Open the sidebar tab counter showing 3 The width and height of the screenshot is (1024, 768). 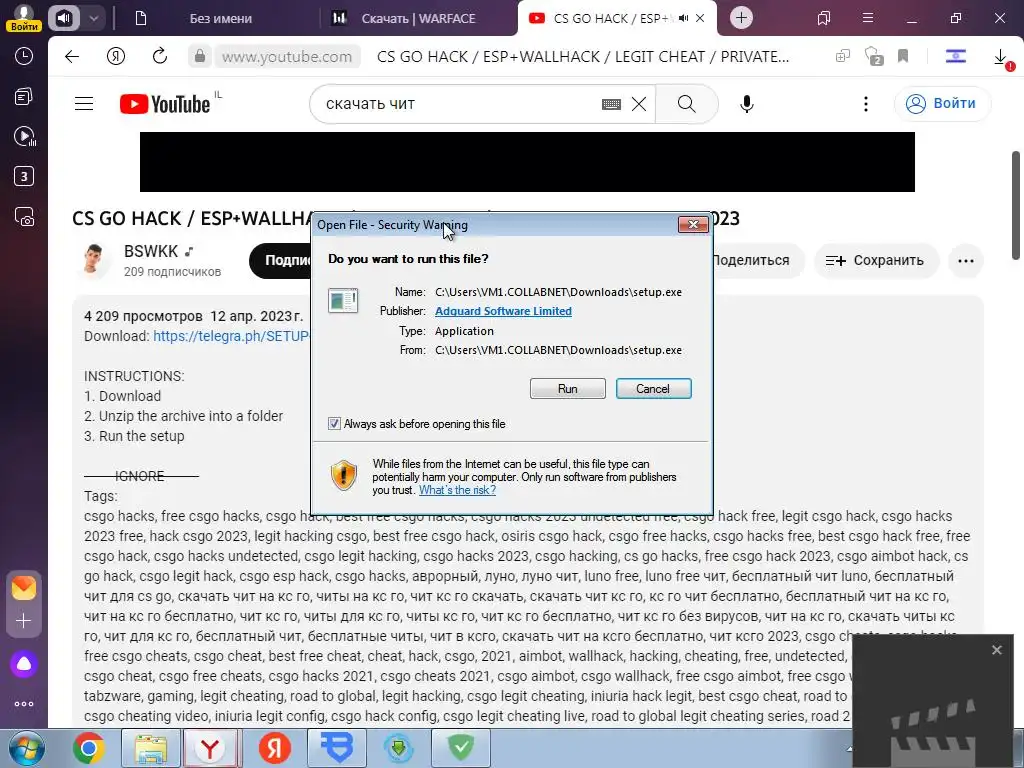point(24,176)
